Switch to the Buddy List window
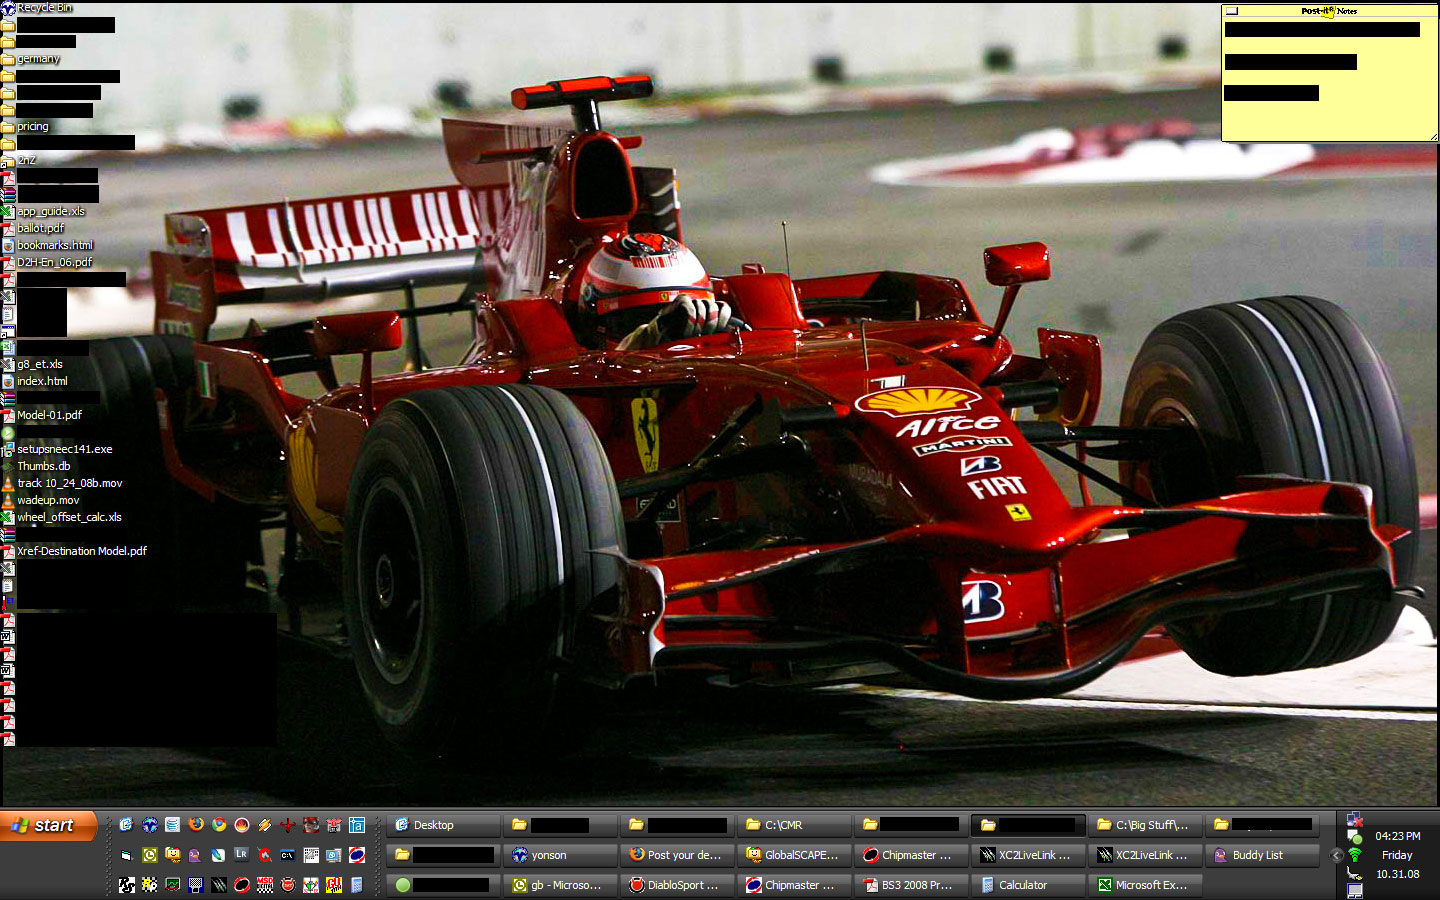 (x=1262, y=856)
